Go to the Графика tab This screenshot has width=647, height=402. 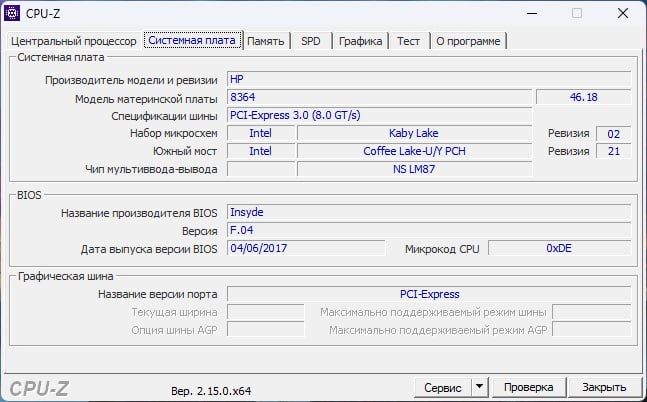(360, 41)
